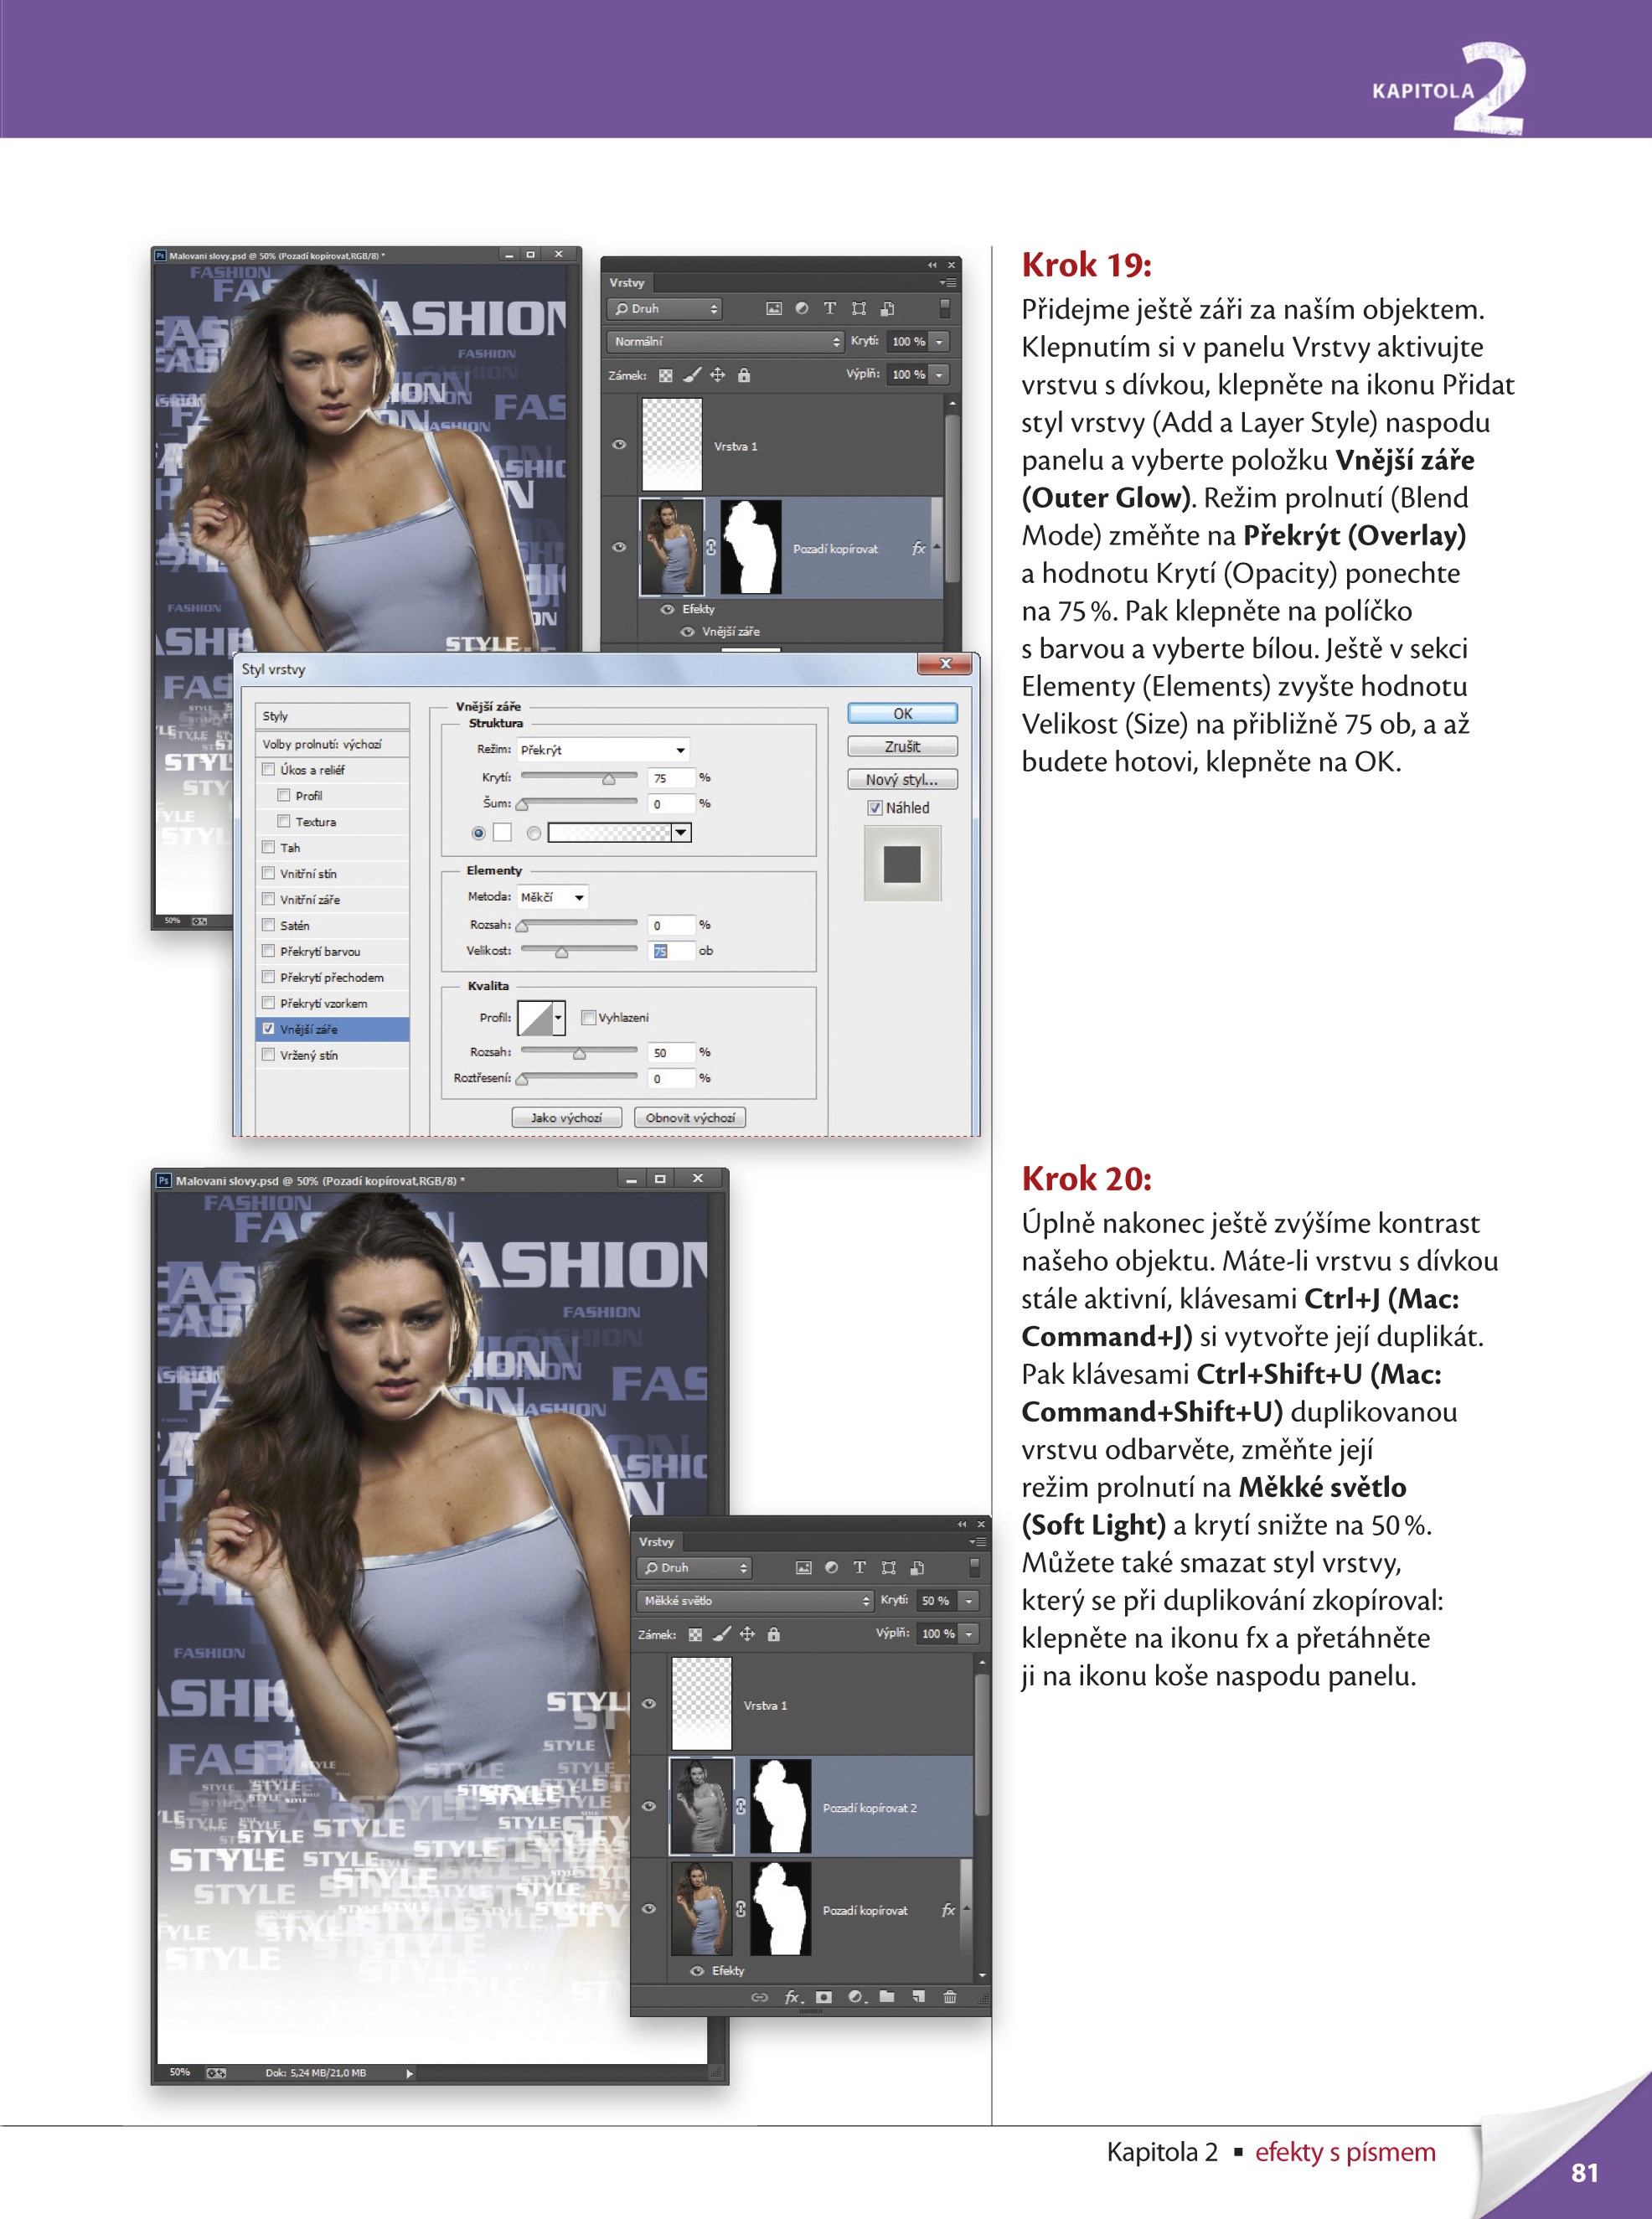
Task: Click the new group folder icon in the lower Layers panel
Action: [x=886, y=1997]
